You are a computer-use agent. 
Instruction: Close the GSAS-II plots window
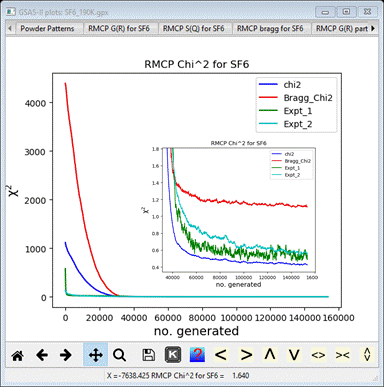367,12
